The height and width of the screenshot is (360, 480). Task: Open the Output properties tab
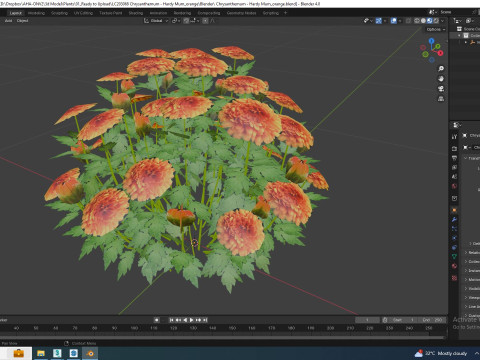(x=454, y=158)
